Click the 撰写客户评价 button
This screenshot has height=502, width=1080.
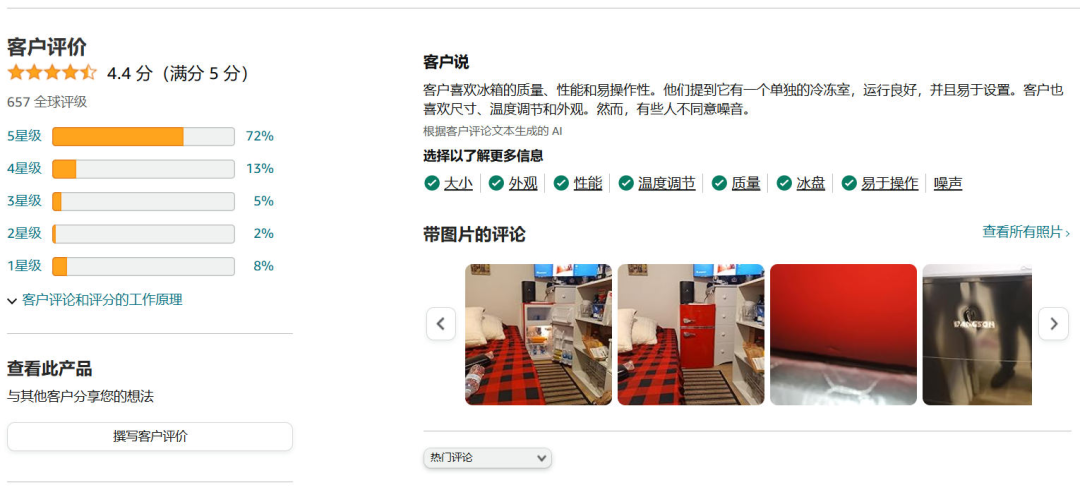tap(150, 437)
